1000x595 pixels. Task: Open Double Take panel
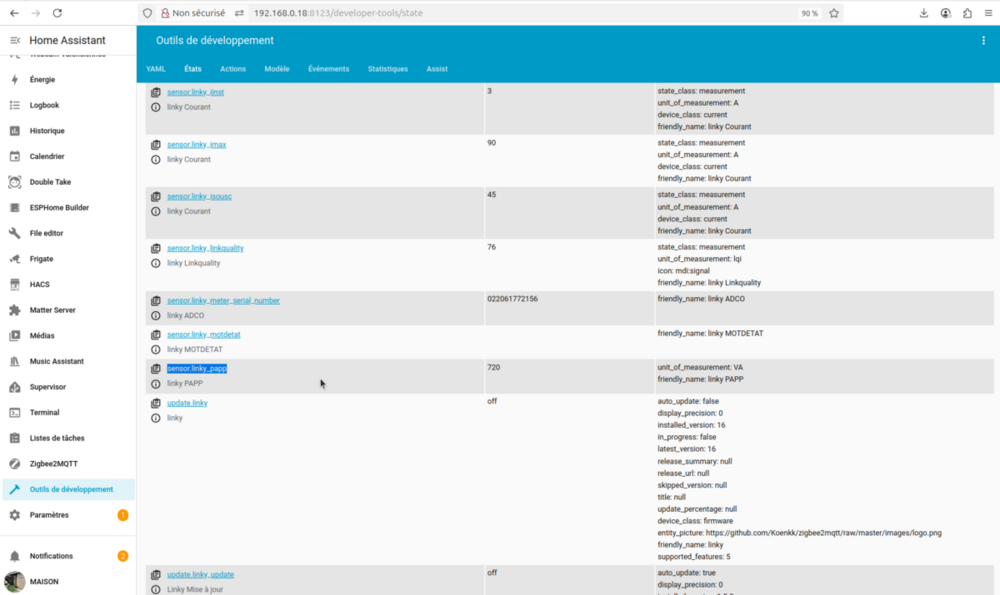(68, 182)
